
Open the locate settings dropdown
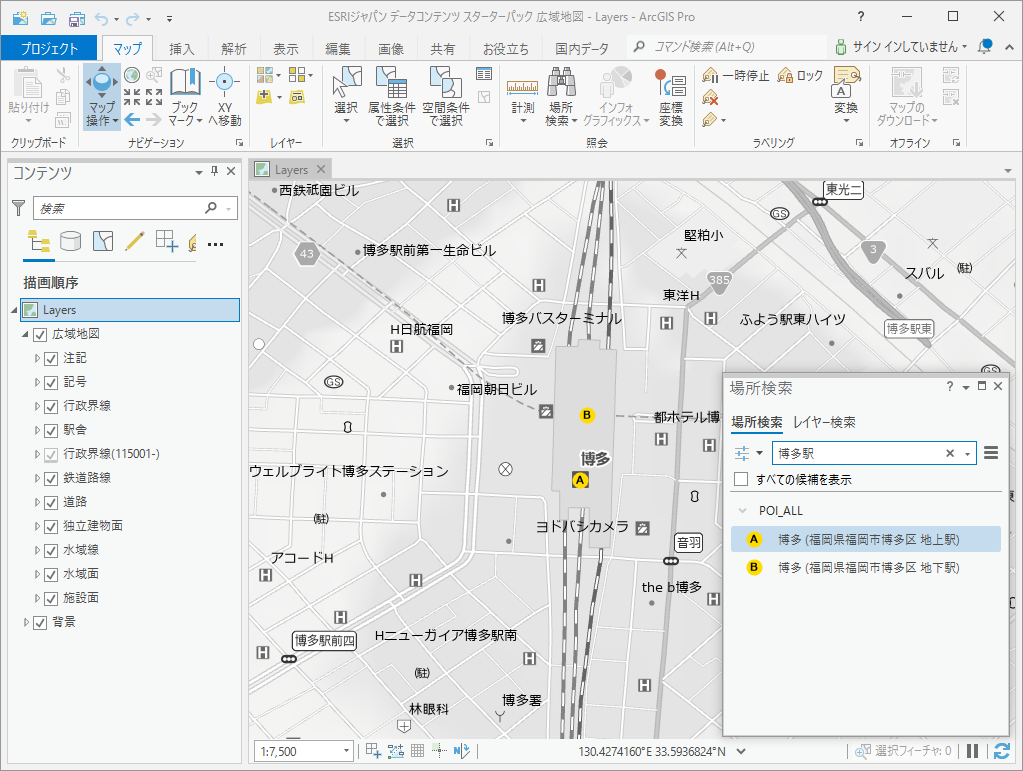click(748, 453)
